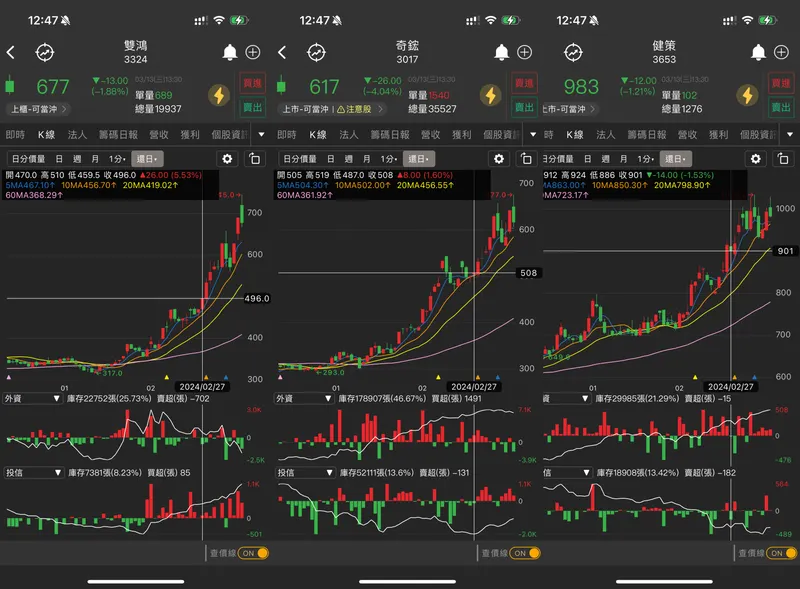Screen dimensions: 800x589
Task: Tap the rotate-screen icon on 奇鋐 chart
Action: tap(526, 159)
